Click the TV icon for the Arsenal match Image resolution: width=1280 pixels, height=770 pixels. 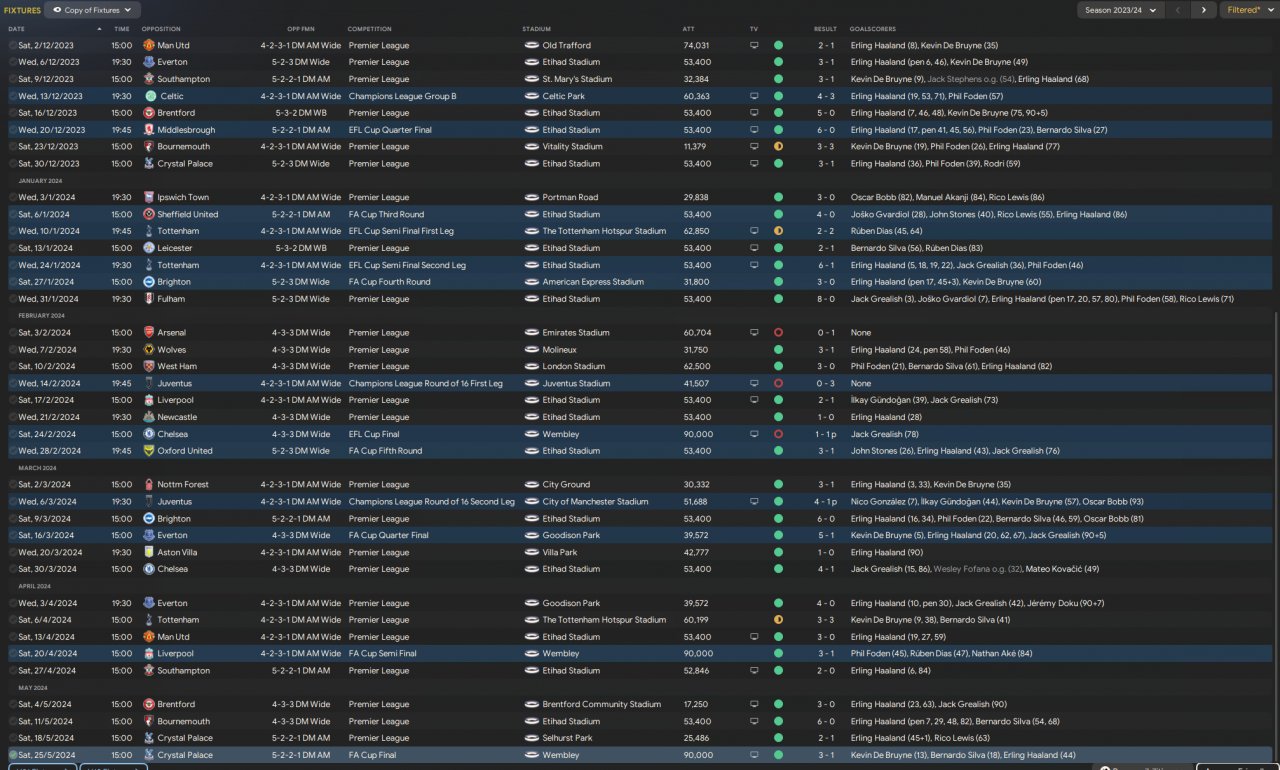tap(754, 333)
